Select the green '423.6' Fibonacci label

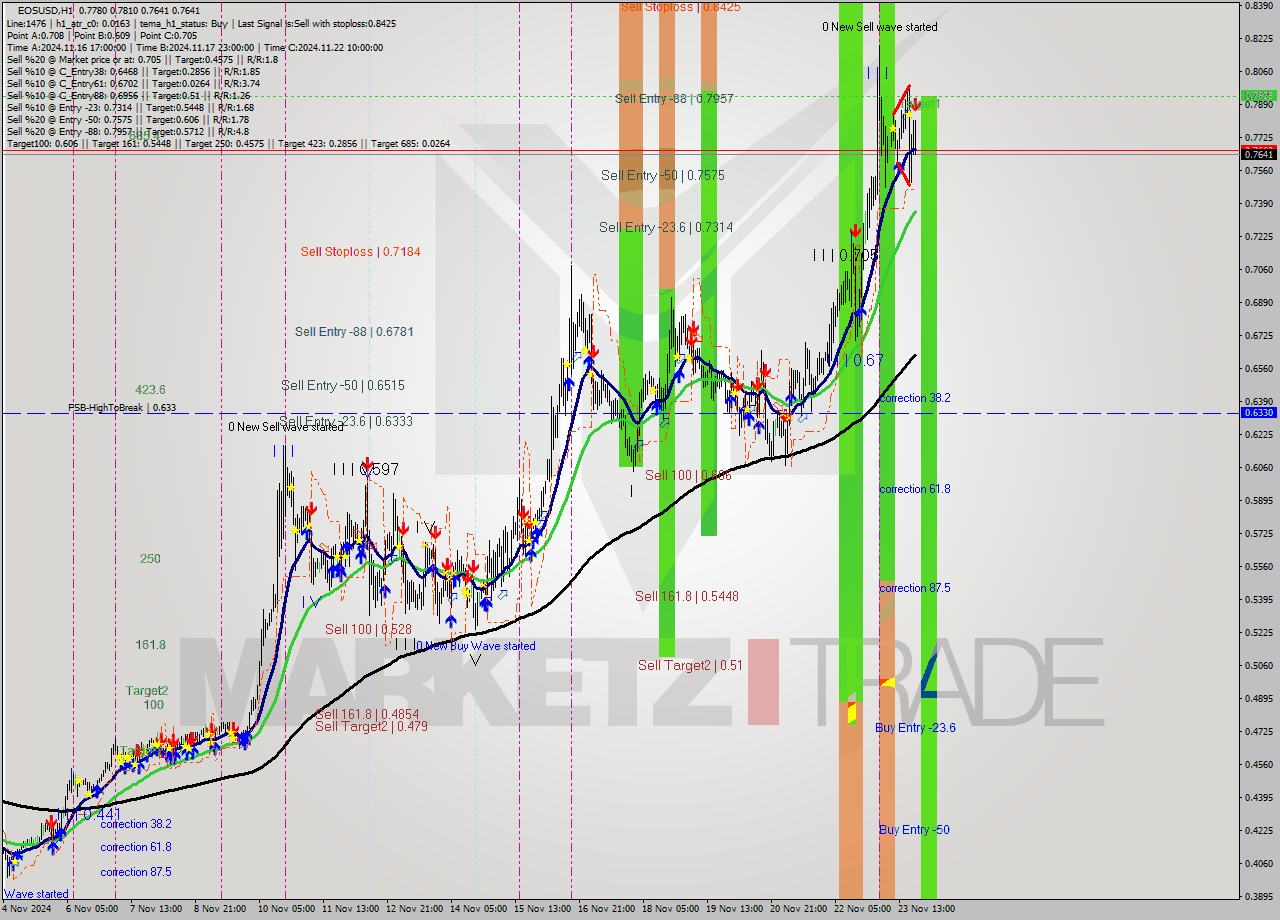coord(150,390)
